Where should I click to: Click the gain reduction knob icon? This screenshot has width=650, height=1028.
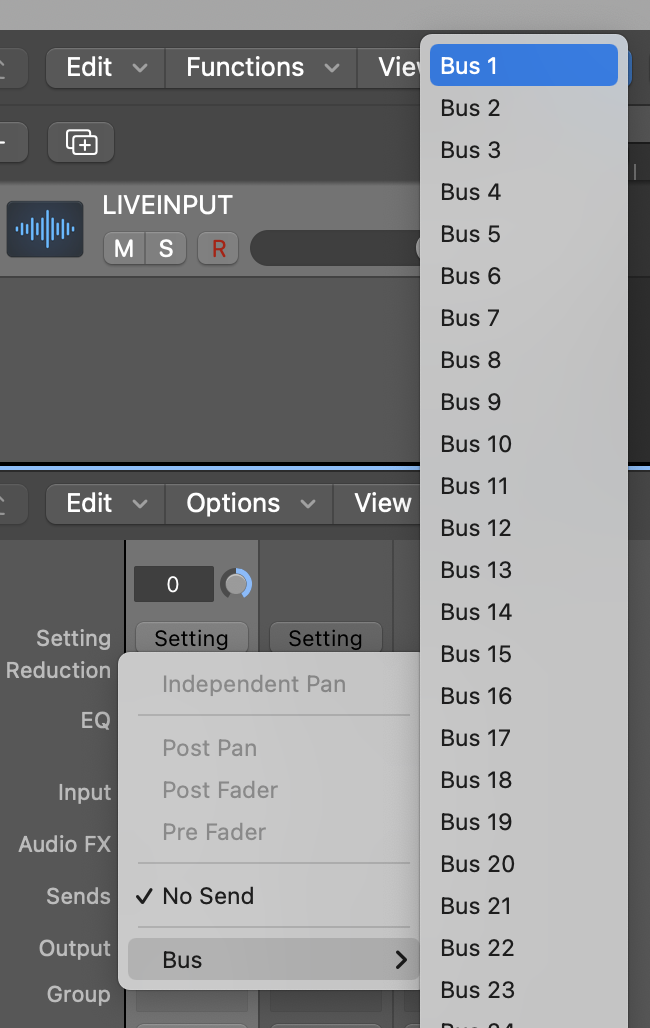236,584
